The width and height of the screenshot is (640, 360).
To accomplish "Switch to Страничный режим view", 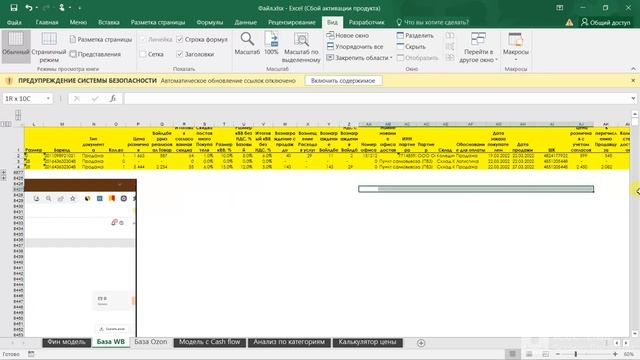I will [x=49, y=47].
